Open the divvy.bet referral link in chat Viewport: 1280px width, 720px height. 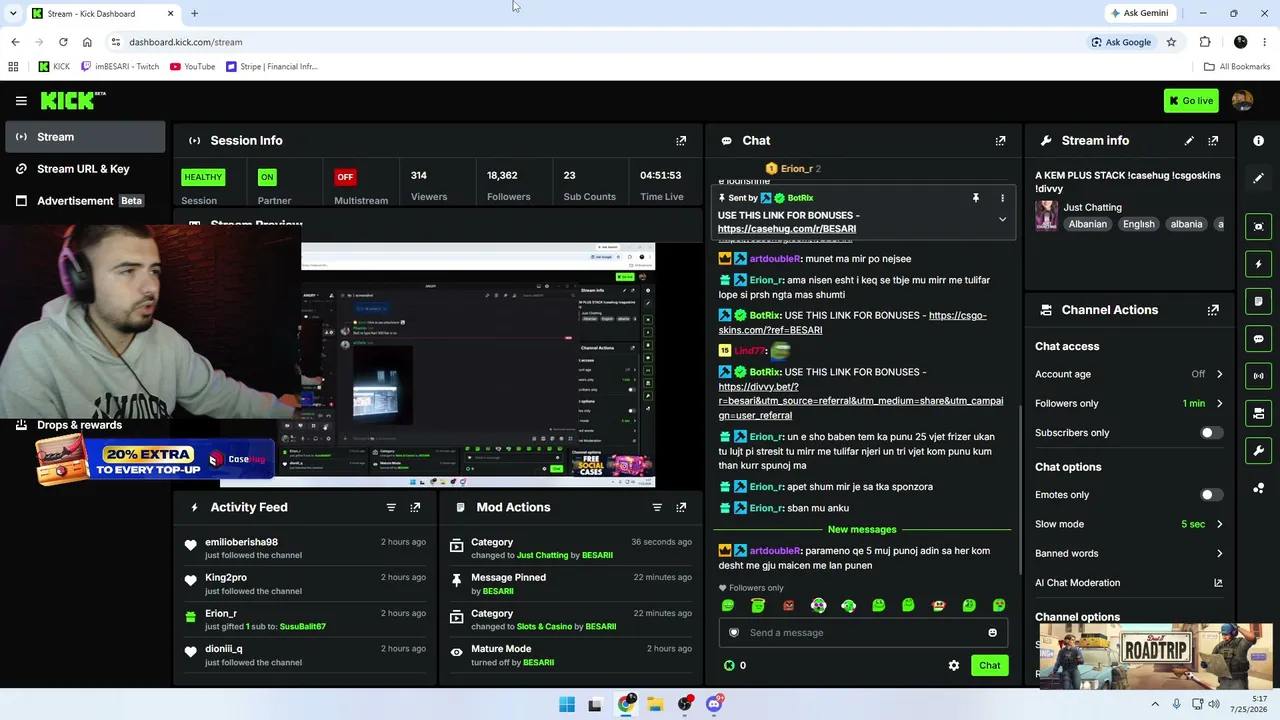pyautogui.click(x=860, y=401)
